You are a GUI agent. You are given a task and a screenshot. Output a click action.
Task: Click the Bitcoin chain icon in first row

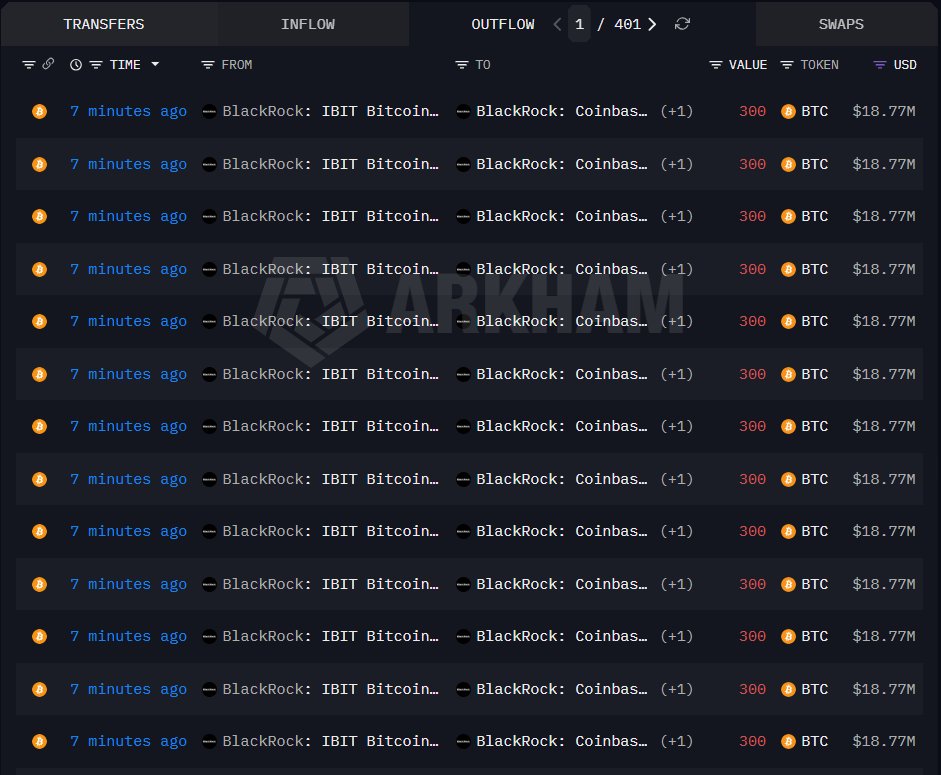pos(40,111)
